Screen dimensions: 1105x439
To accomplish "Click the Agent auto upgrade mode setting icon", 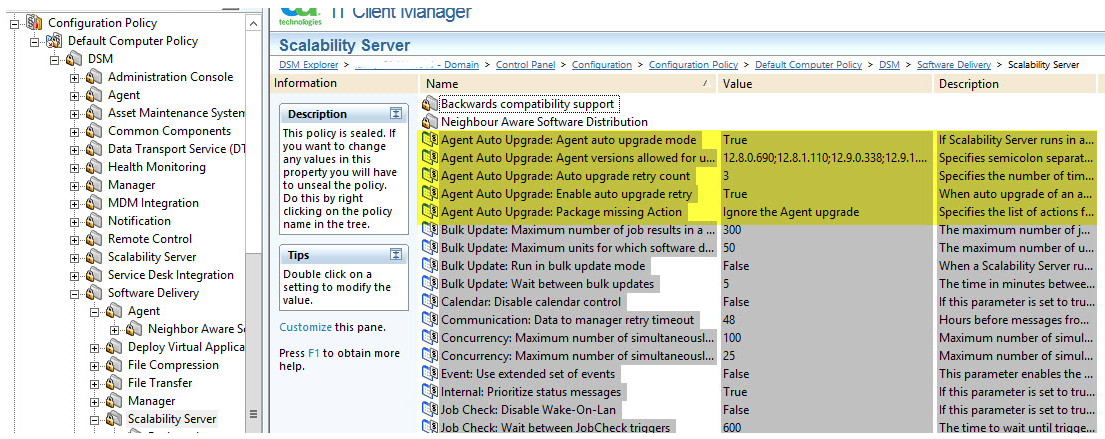I will point(430,140).
